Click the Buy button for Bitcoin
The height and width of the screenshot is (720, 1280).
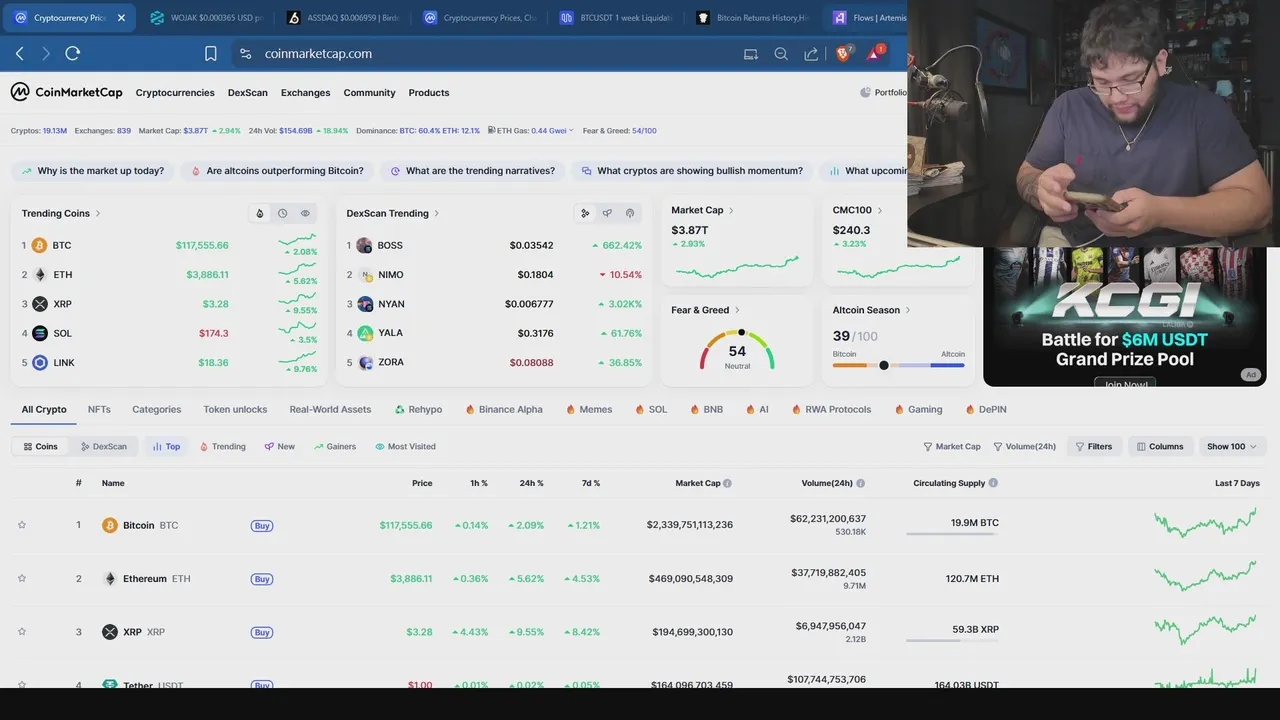point(262,525)
